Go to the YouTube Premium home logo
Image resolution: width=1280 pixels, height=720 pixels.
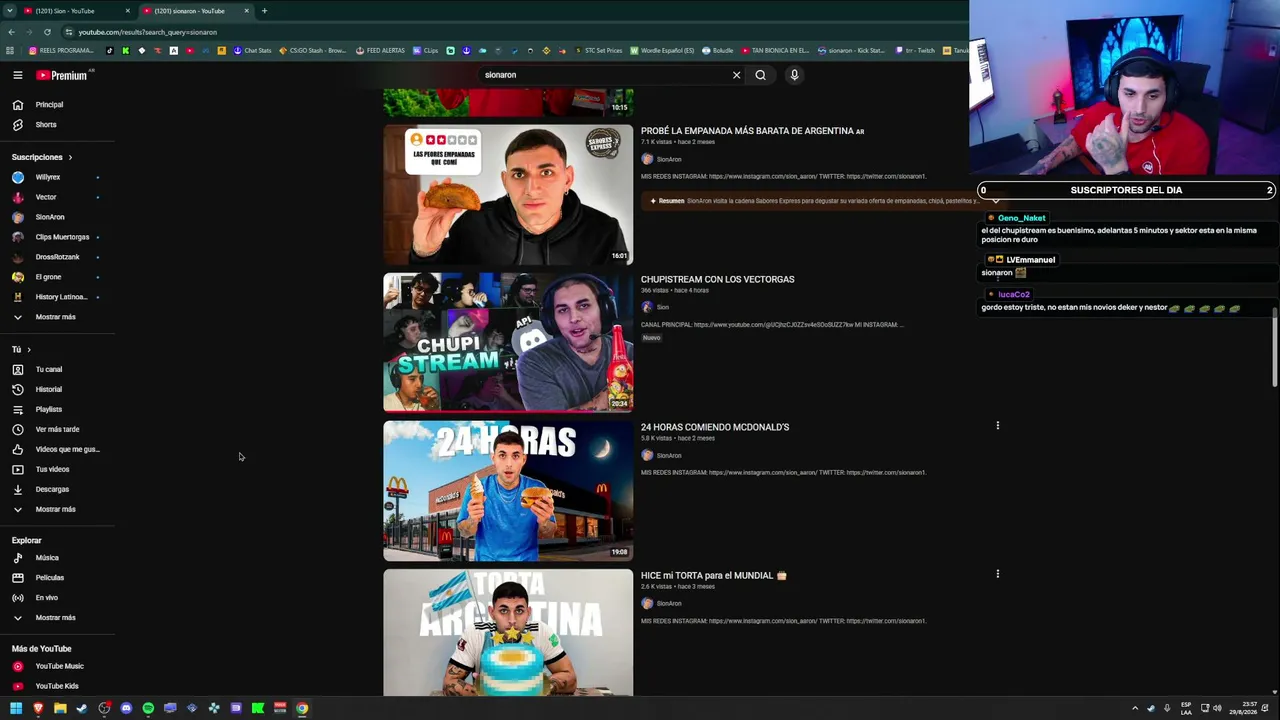[x=62, y=75]
